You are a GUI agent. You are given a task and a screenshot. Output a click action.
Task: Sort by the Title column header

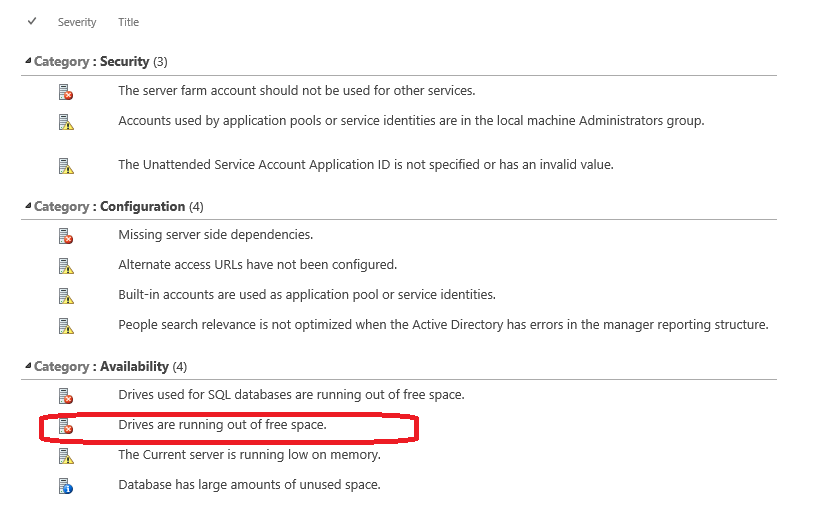(128, 22)
